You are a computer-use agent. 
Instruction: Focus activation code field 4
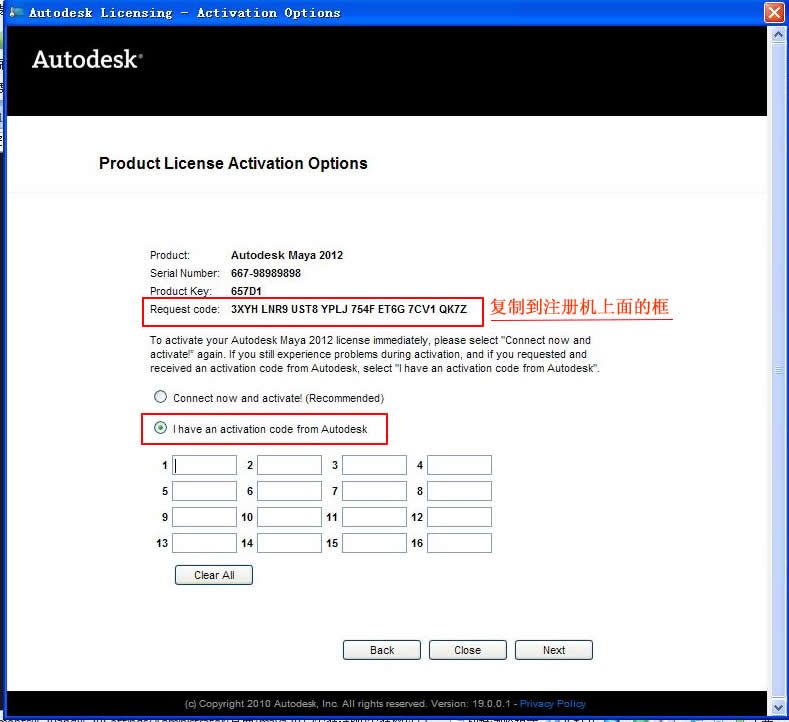tap(459, 465)
